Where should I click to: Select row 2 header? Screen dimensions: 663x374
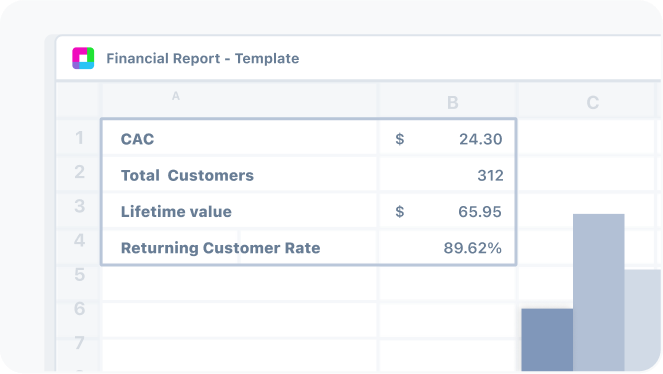[79, 172]
